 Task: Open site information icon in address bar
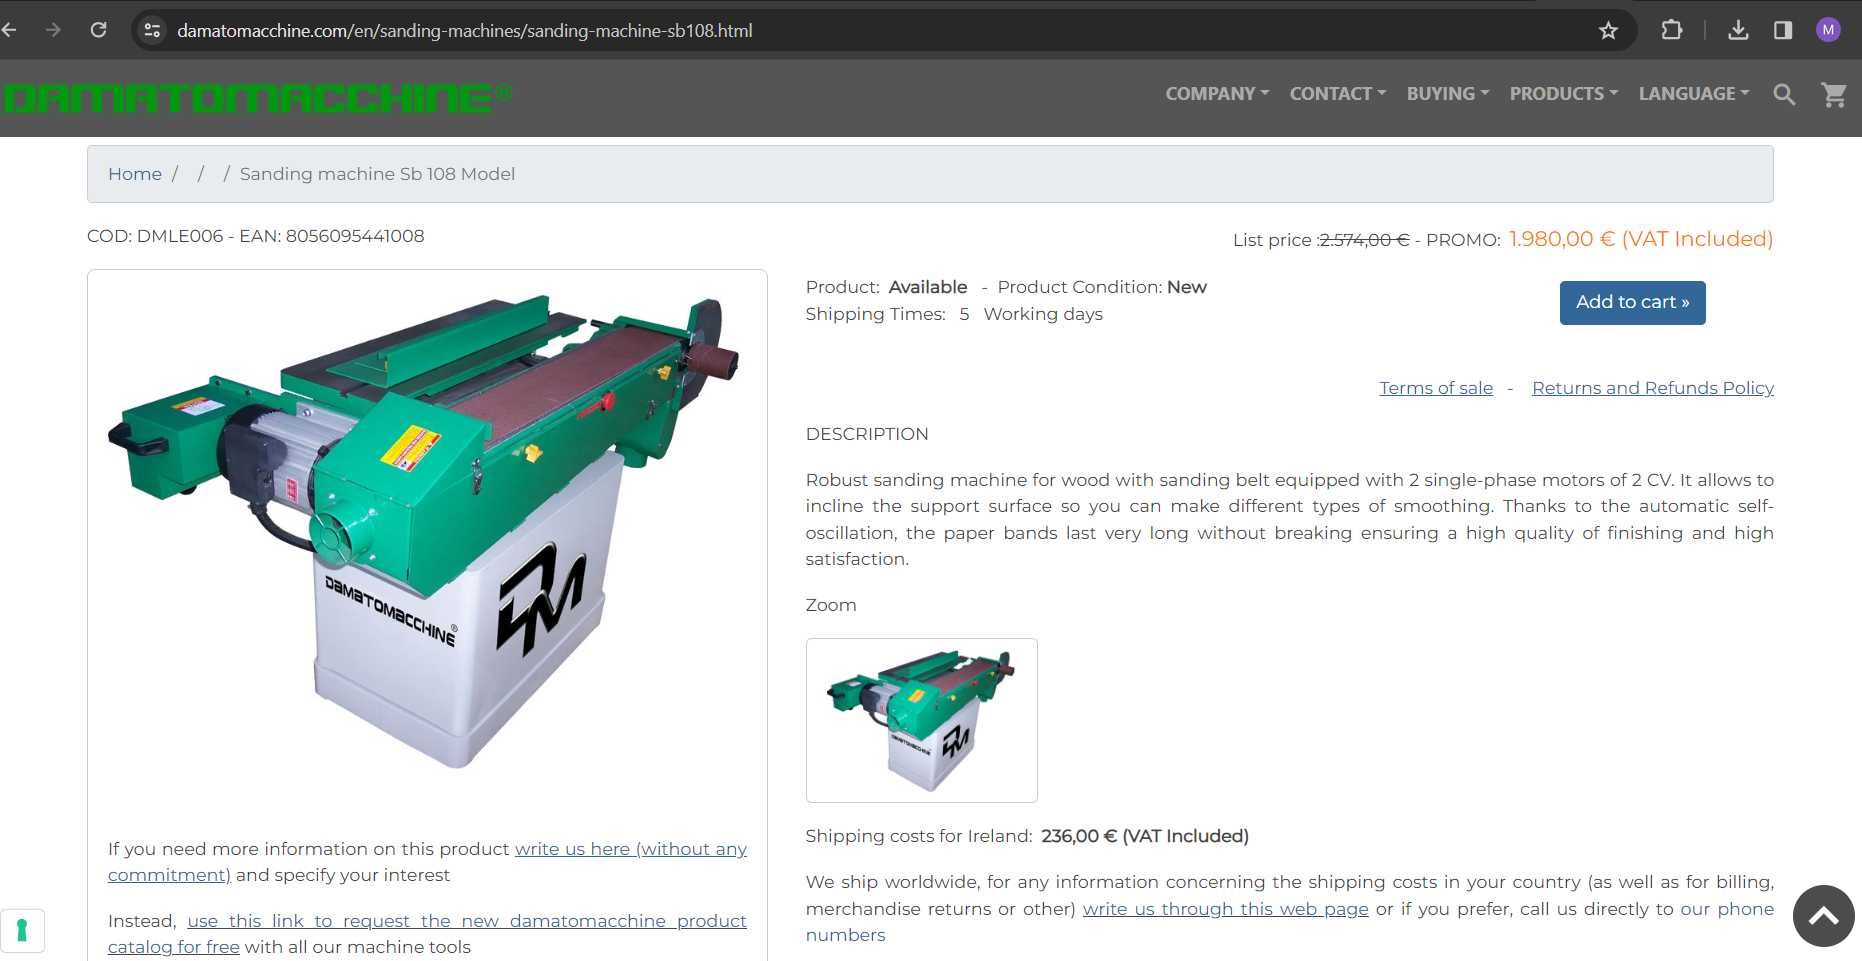pos(152,30)
